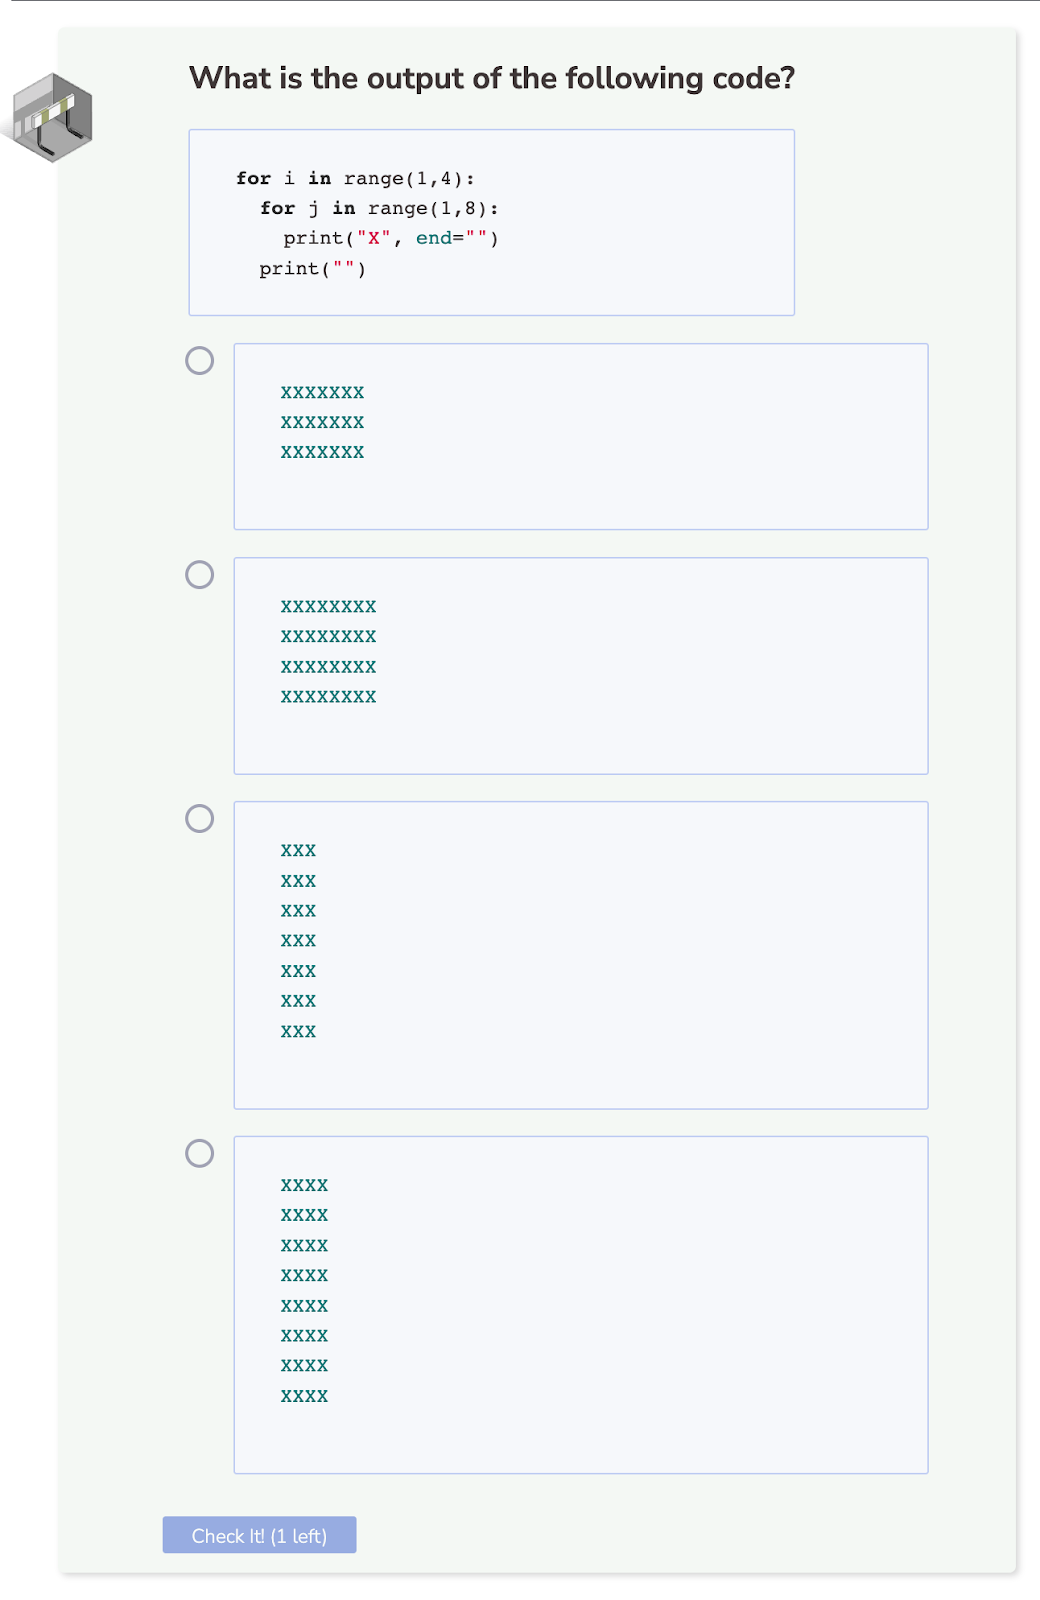Click the code snippet box showing the nested loops
This screenshot has width=1040, height=1600.
pos(490,221)
